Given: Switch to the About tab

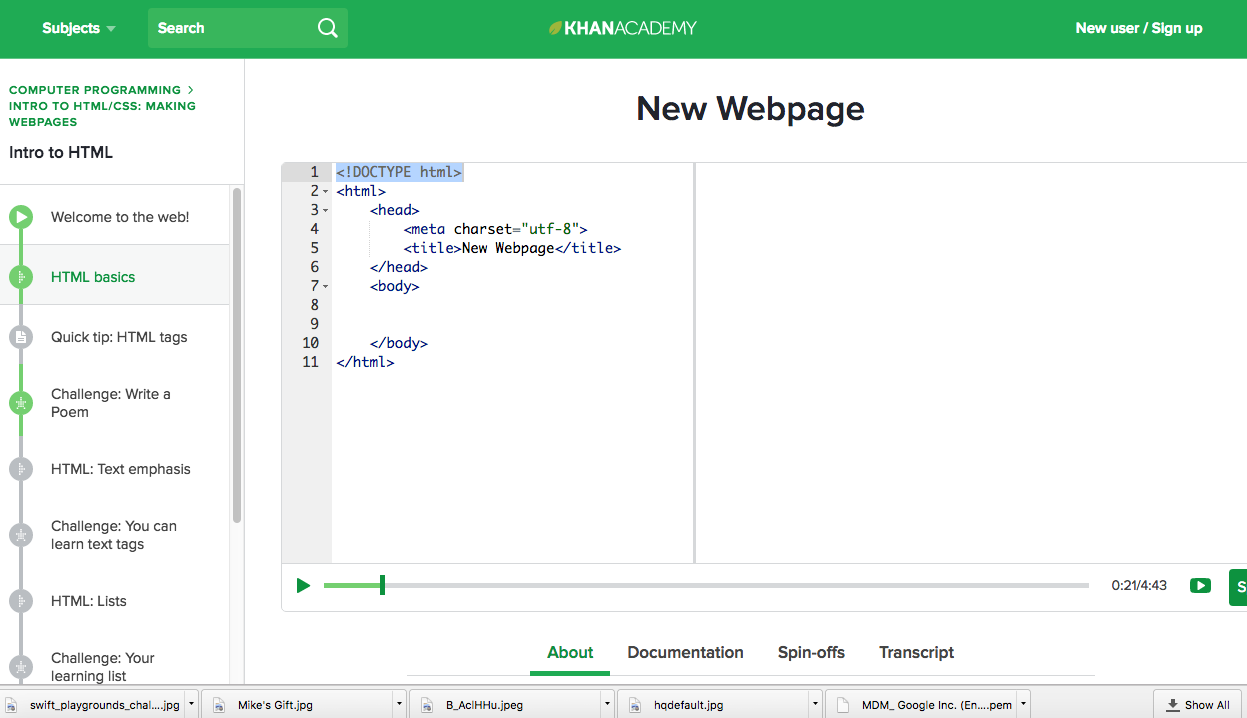Looking at the screenshot, I should [570, 652].
